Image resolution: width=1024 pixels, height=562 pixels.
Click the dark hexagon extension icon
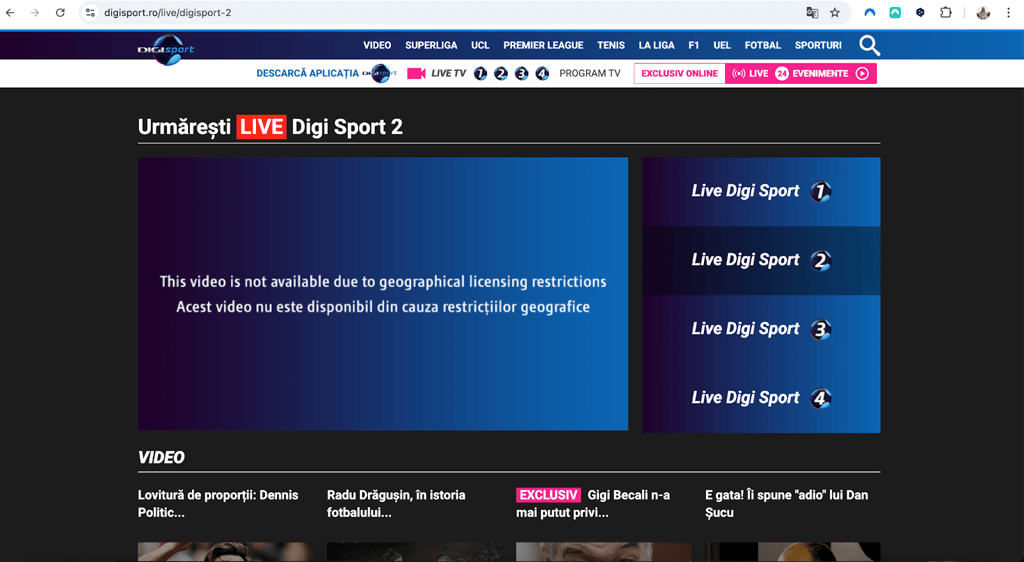[x=920, y=12]
